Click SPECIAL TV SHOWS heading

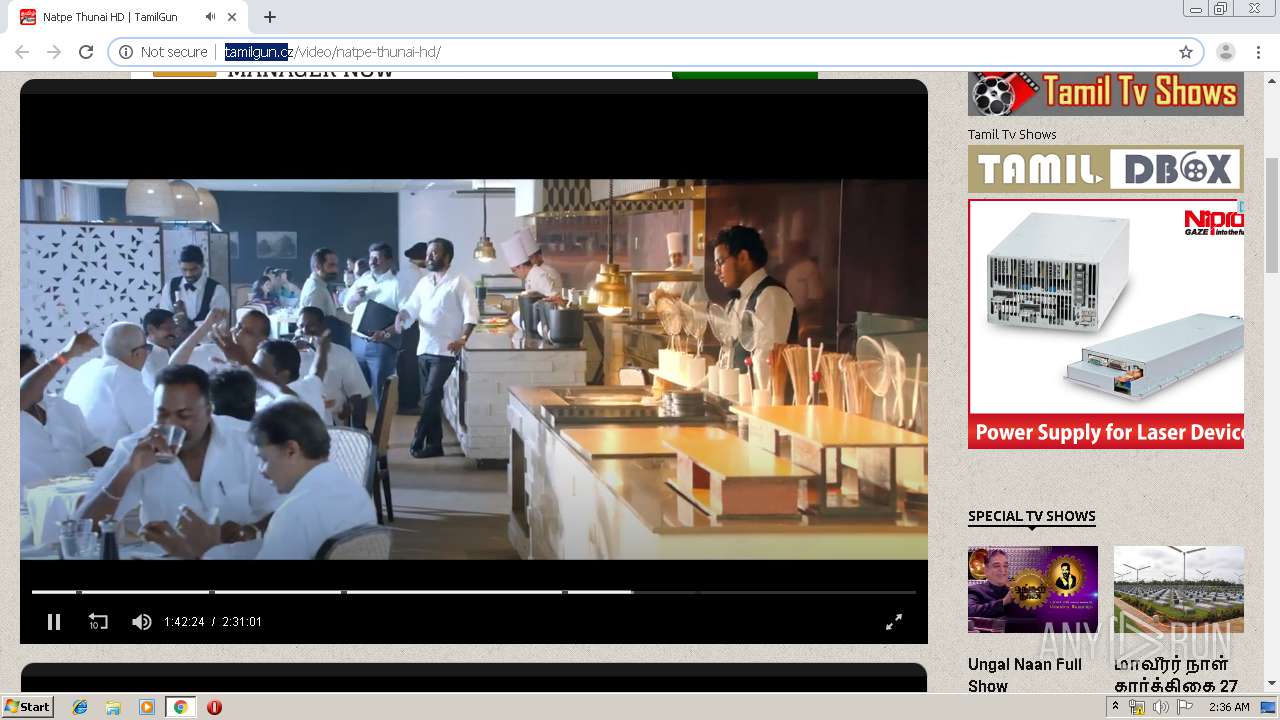point(1032,516)
